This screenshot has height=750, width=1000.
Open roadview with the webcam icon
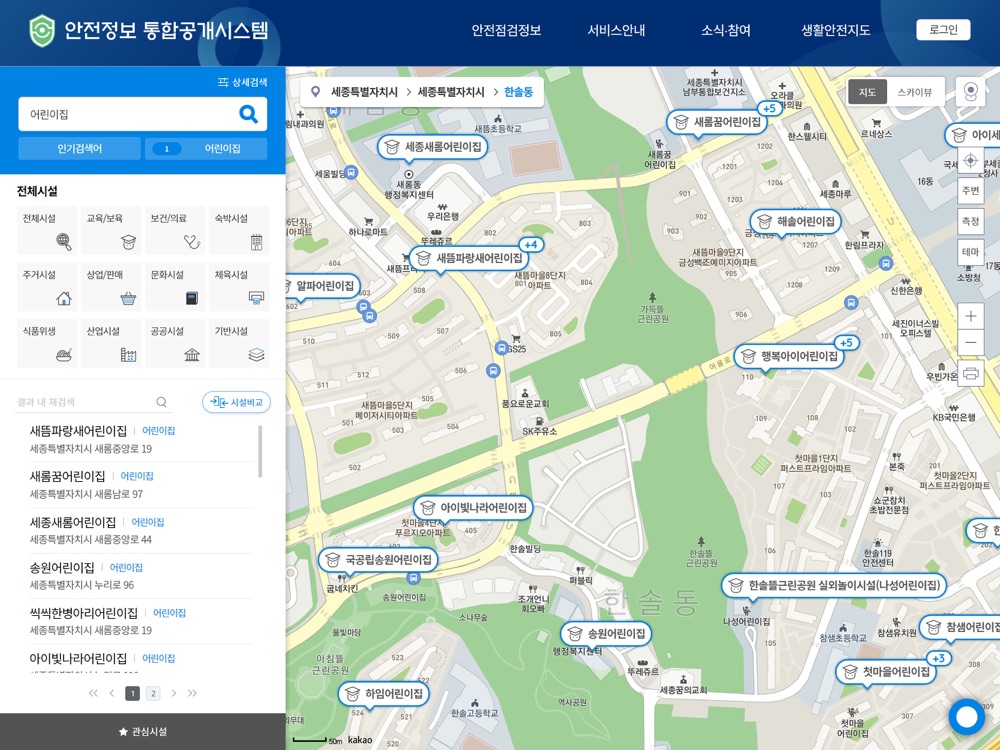969,92
